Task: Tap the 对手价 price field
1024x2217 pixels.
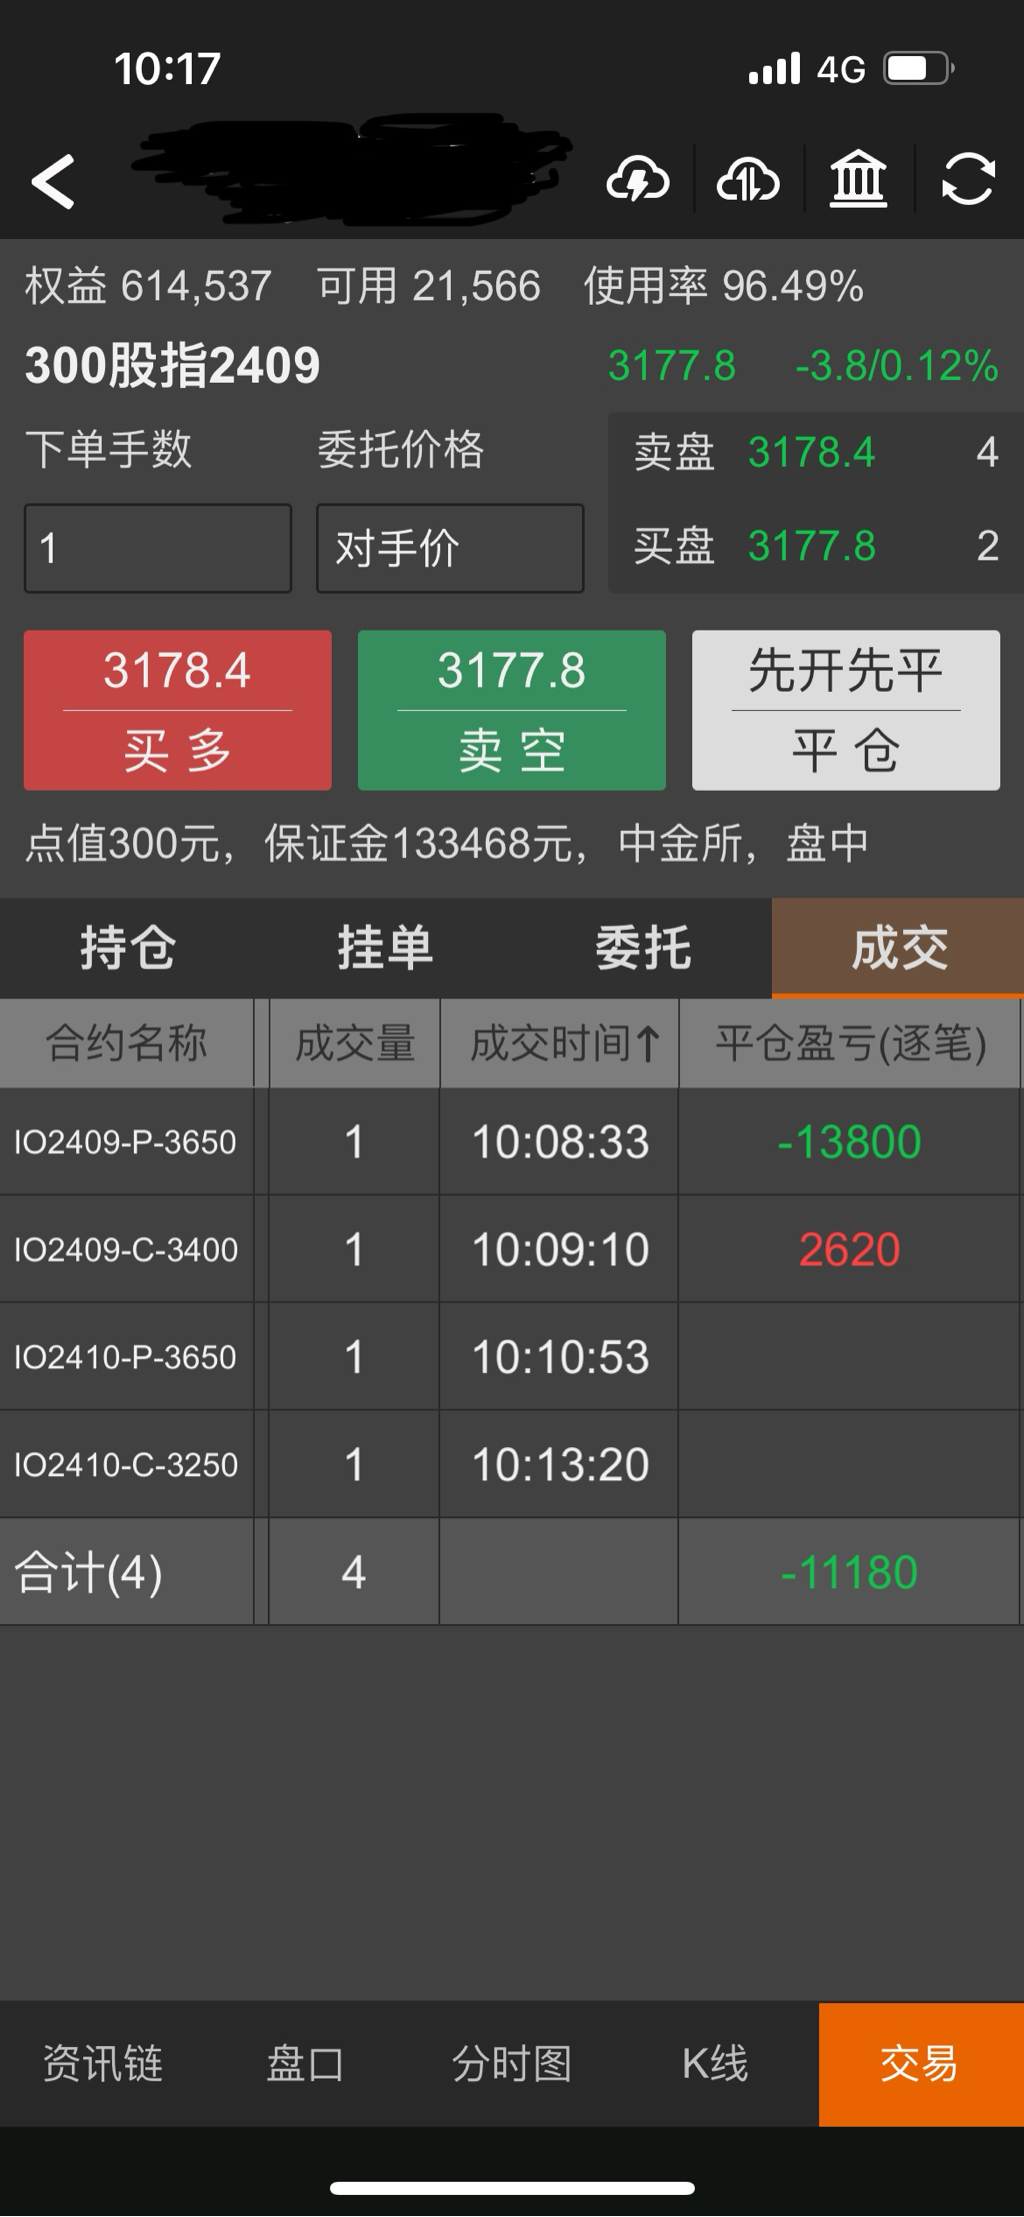Action: [450, 548]
